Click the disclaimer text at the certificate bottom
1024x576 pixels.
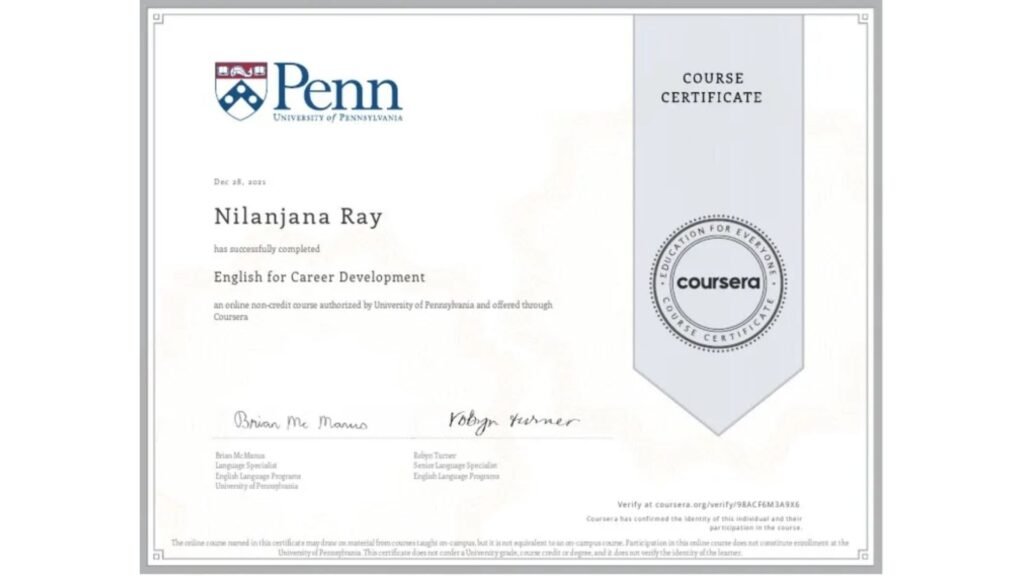(510, 547)
